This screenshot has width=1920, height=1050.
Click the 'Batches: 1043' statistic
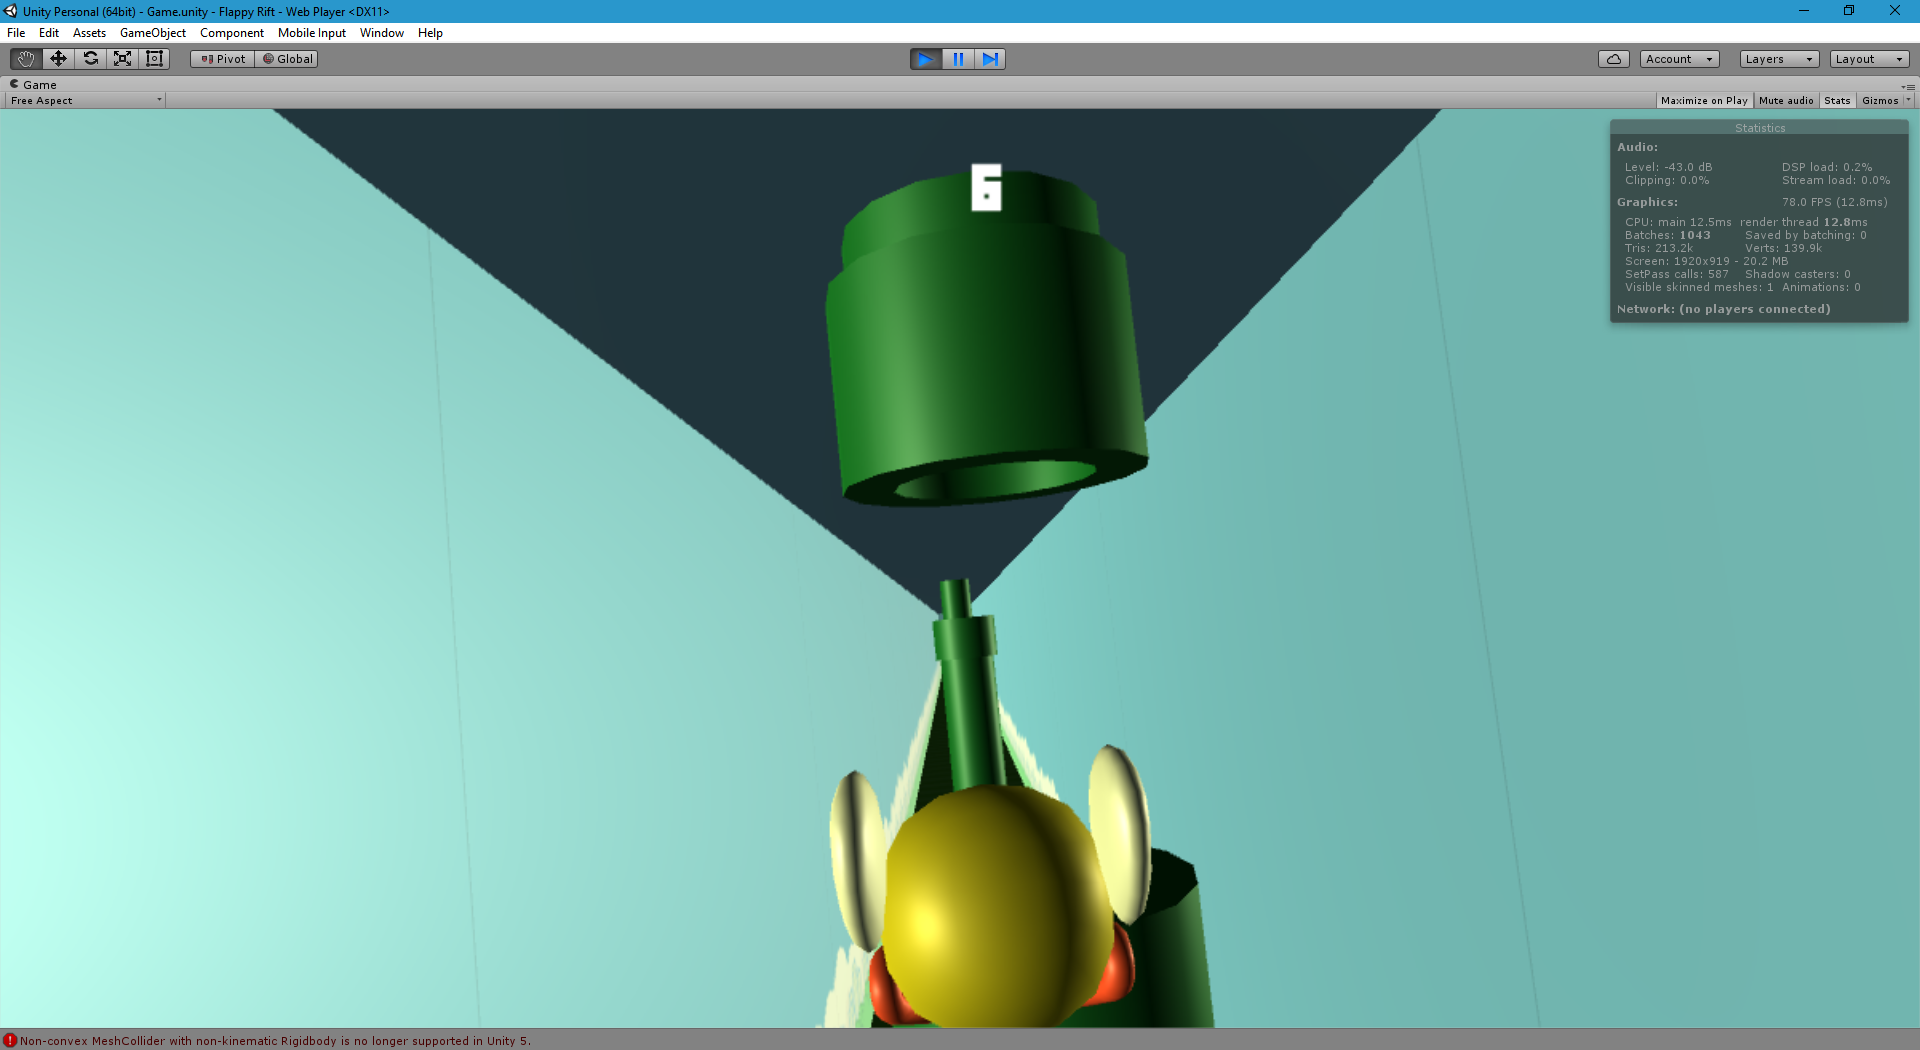click(1668, 235)
